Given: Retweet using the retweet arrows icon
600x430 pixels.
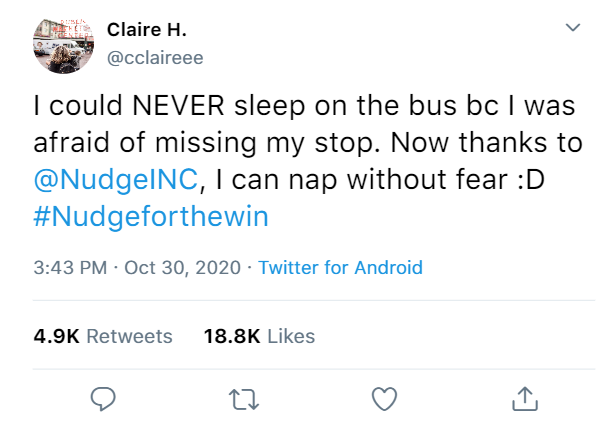Looking at the screenshot, I should point(244,399).
